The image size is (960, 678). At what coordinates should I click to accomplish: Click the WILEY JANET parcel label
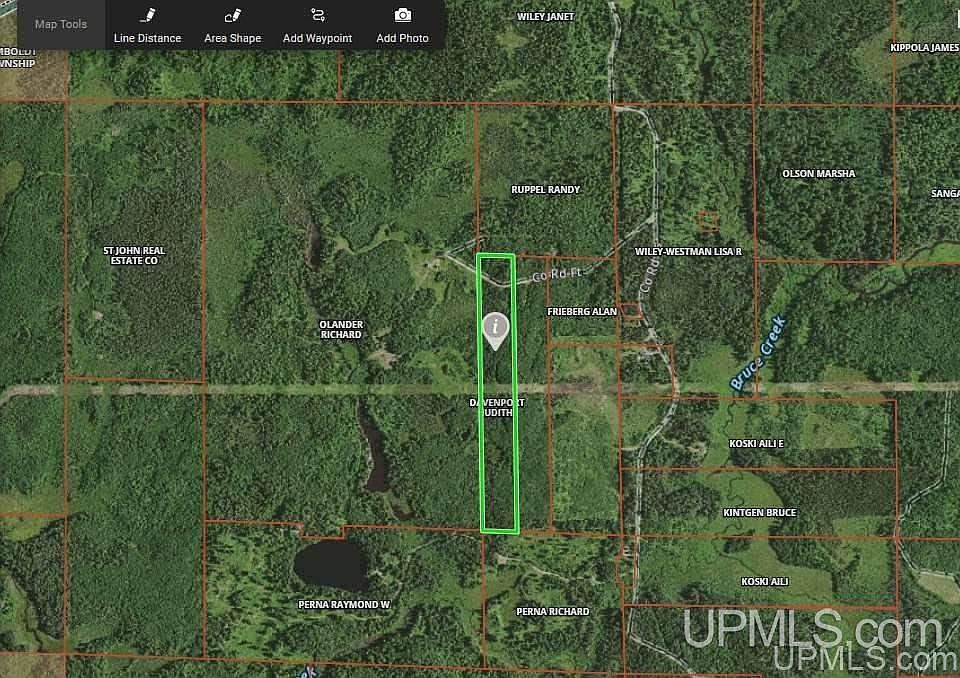point(546,17)
